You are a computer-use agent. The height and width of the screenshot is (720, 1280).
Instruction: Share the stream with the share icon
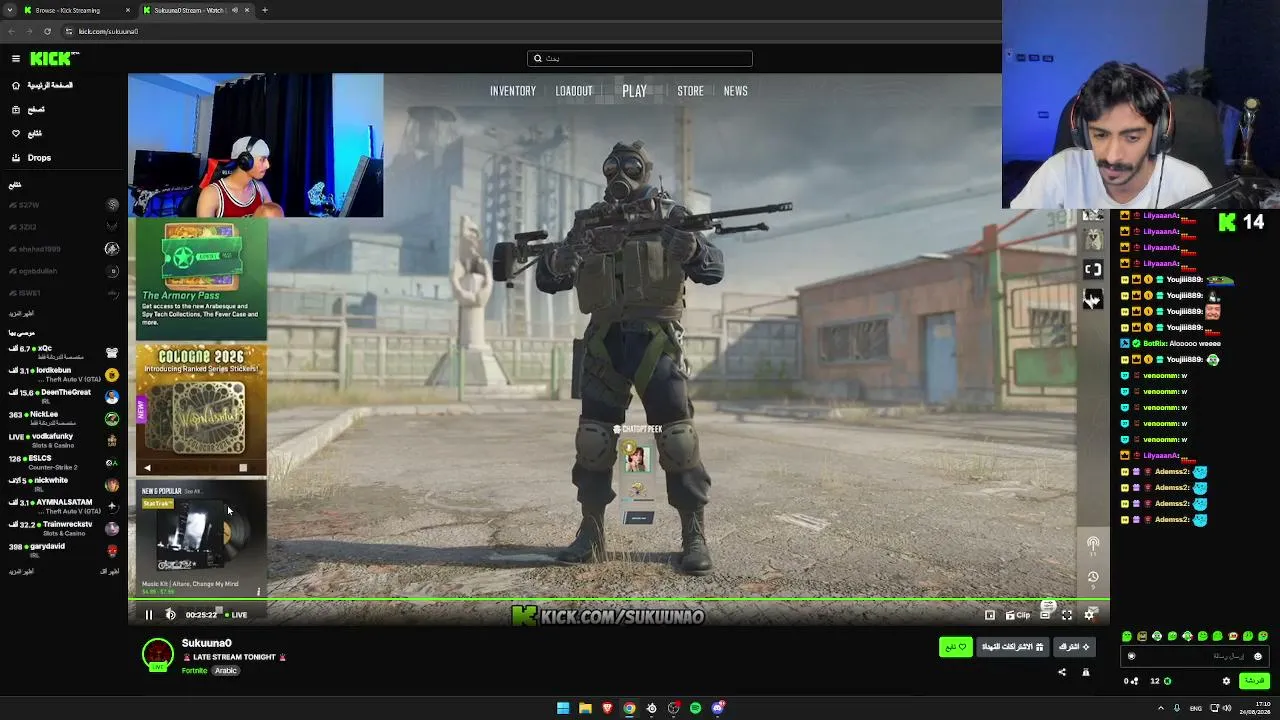pos(1062,672)
